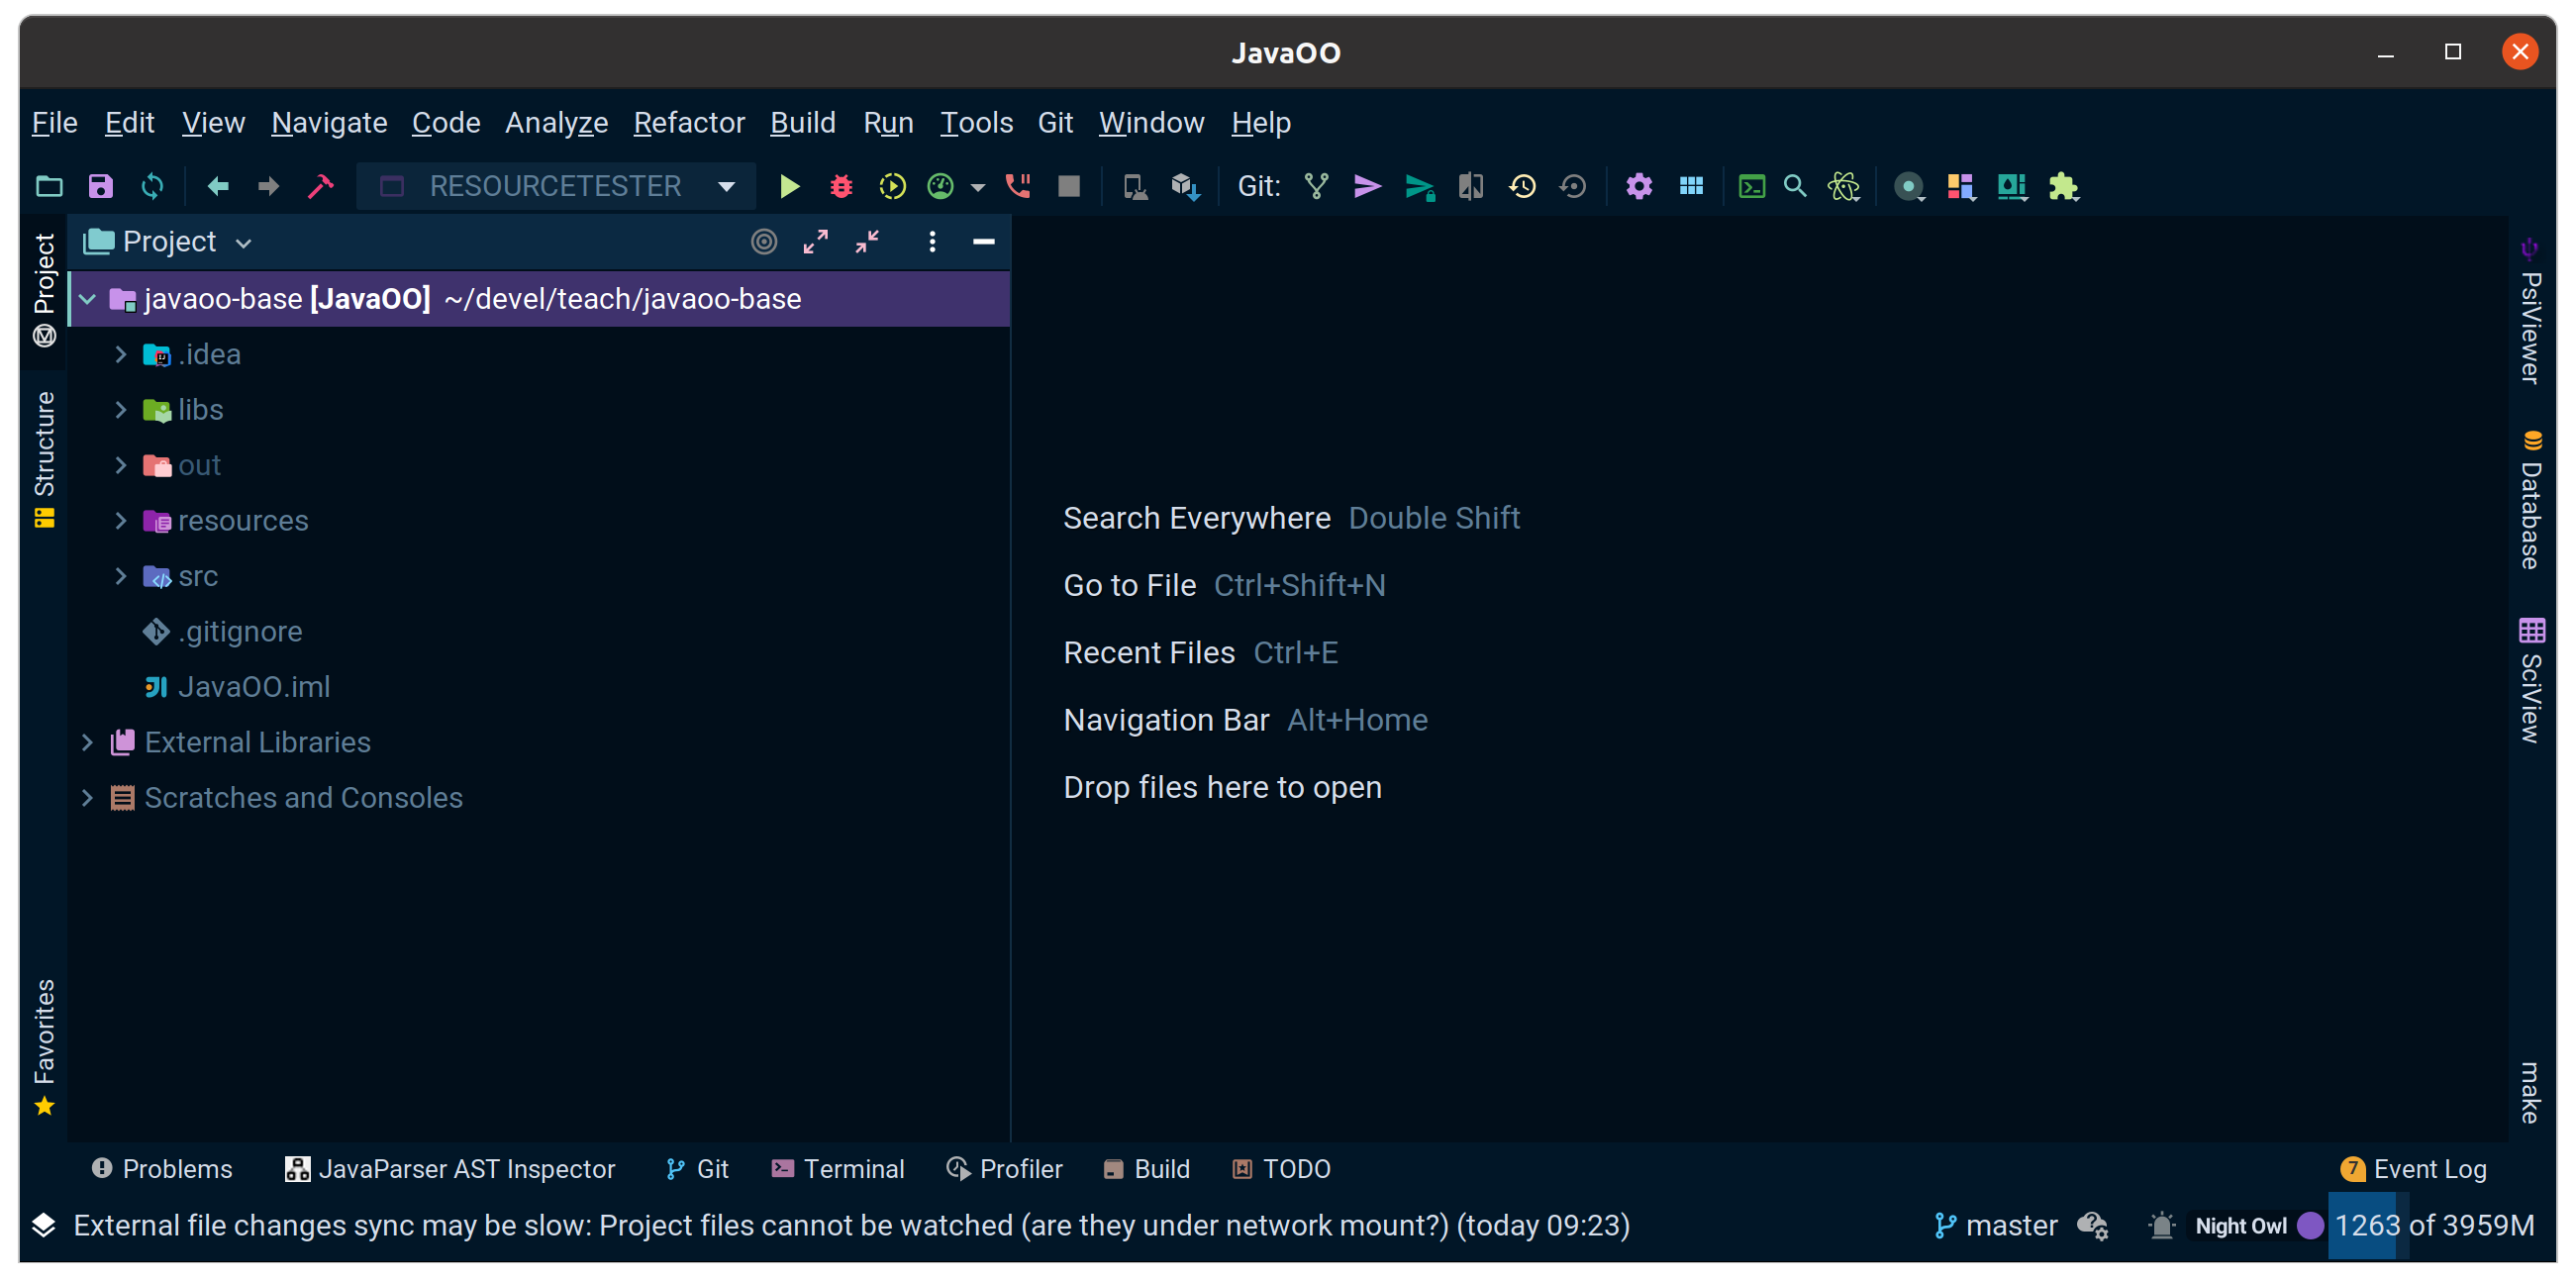Toggle the Project tool window side tab
The height and width of the screenshot is (1282, 2576).
pos(44,290)
